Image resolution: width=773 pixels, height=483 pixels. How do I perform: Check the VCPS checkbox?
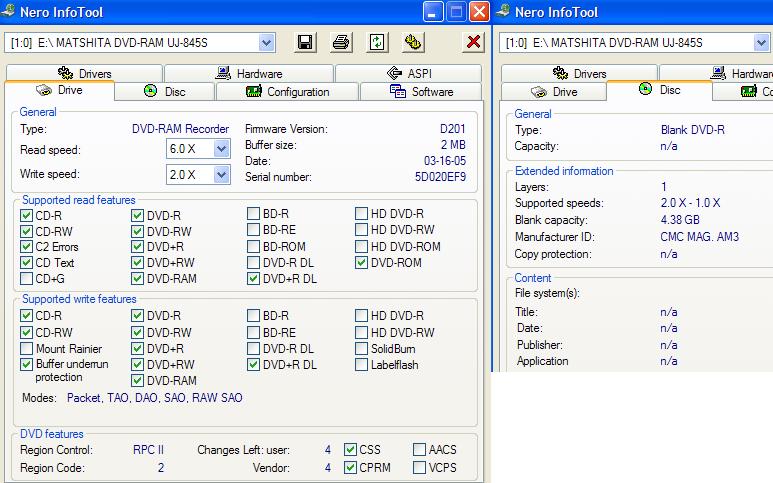tap(420, 467)
